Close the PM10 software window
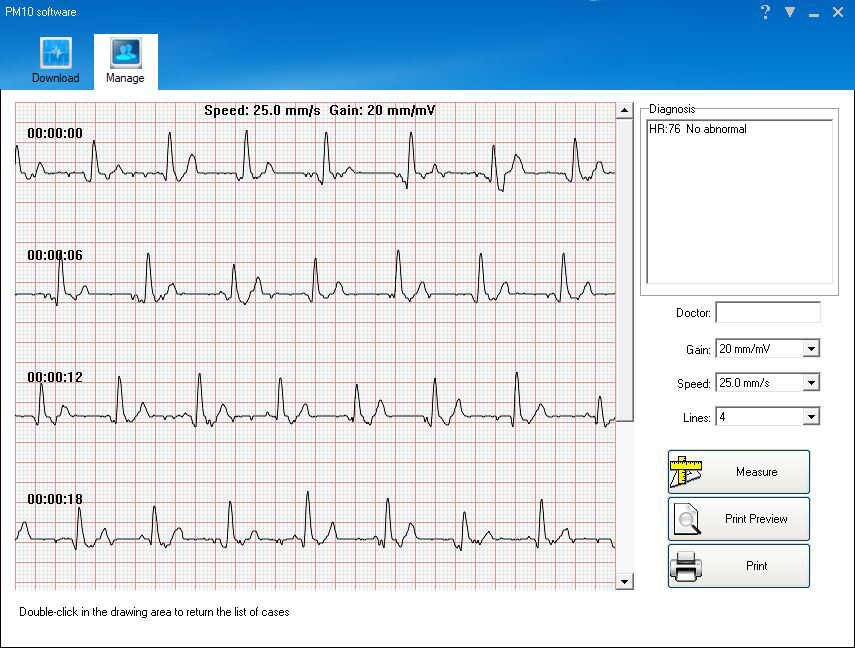The width and height of the screenshot is (855, 648). [x=838, y=12]
